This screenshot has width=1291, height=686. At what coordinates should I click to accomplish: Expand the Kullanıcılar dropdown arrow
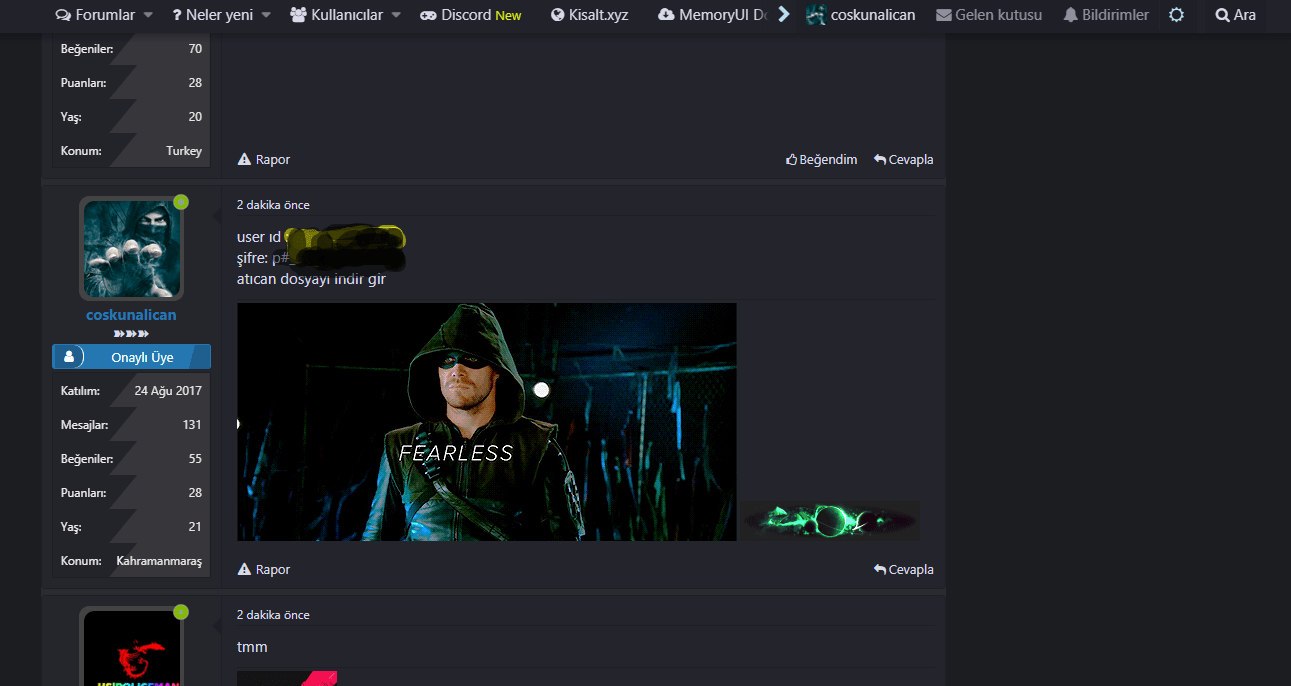pos(396,15)
